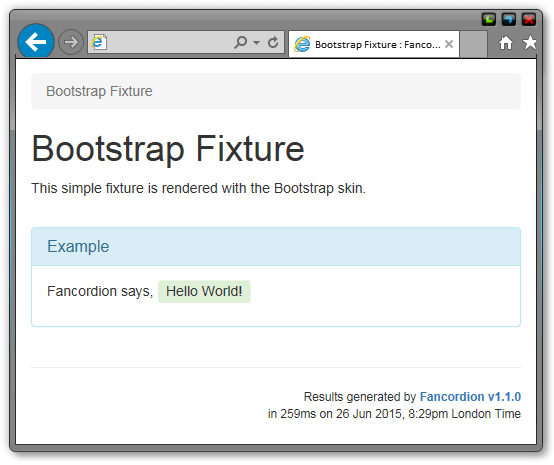Click the green minimize window button
The image size is (554, 465).
click(489, 19)
